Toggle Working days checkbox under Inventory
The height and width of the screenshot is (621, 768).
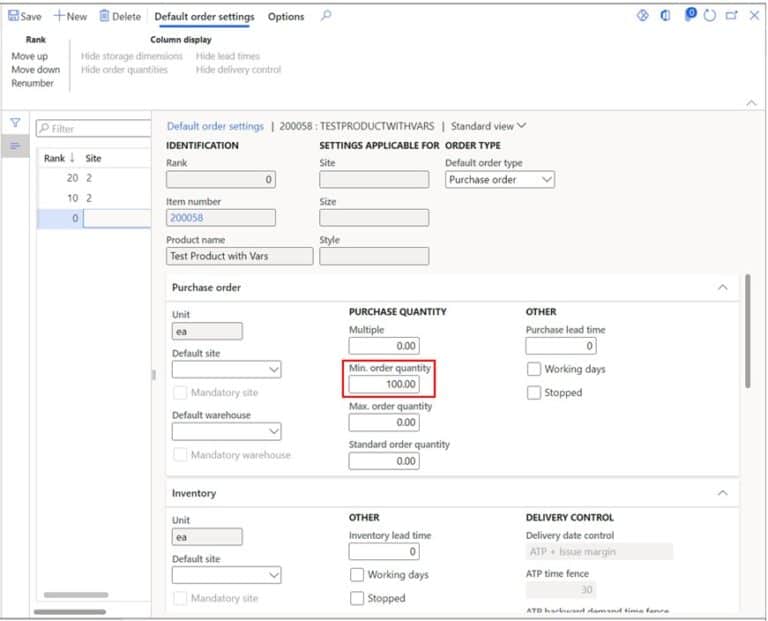point(357,575)
